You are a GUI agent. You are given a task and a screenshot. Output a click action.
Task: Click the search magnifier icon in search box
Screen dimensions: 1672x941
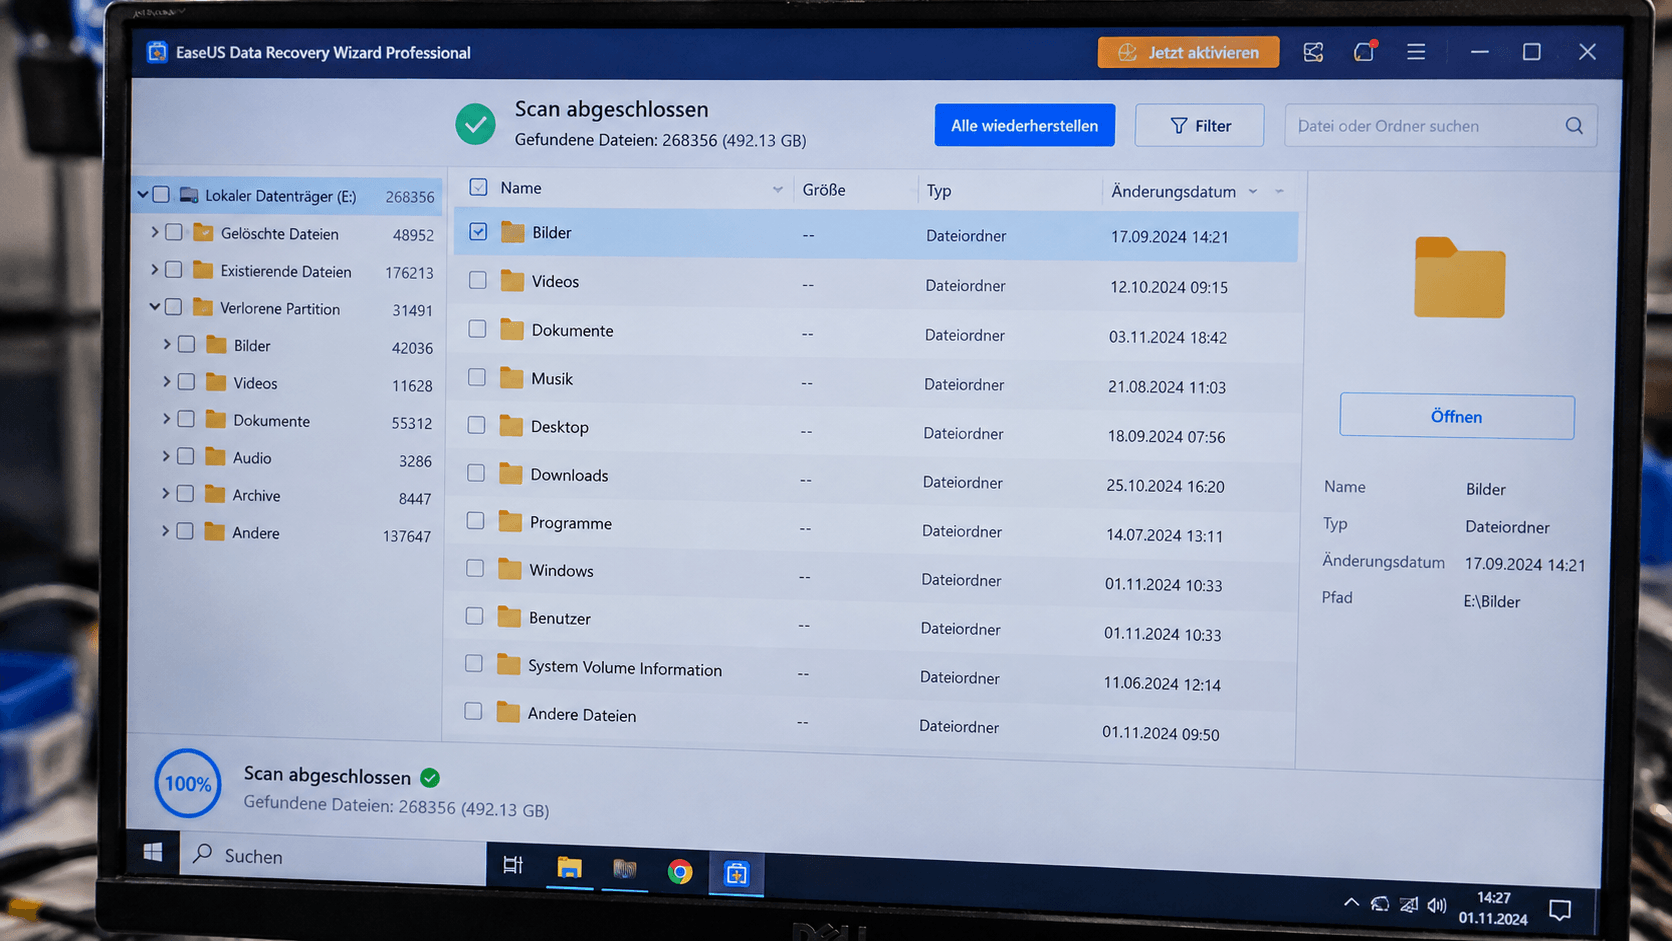tap(1574, 126)
